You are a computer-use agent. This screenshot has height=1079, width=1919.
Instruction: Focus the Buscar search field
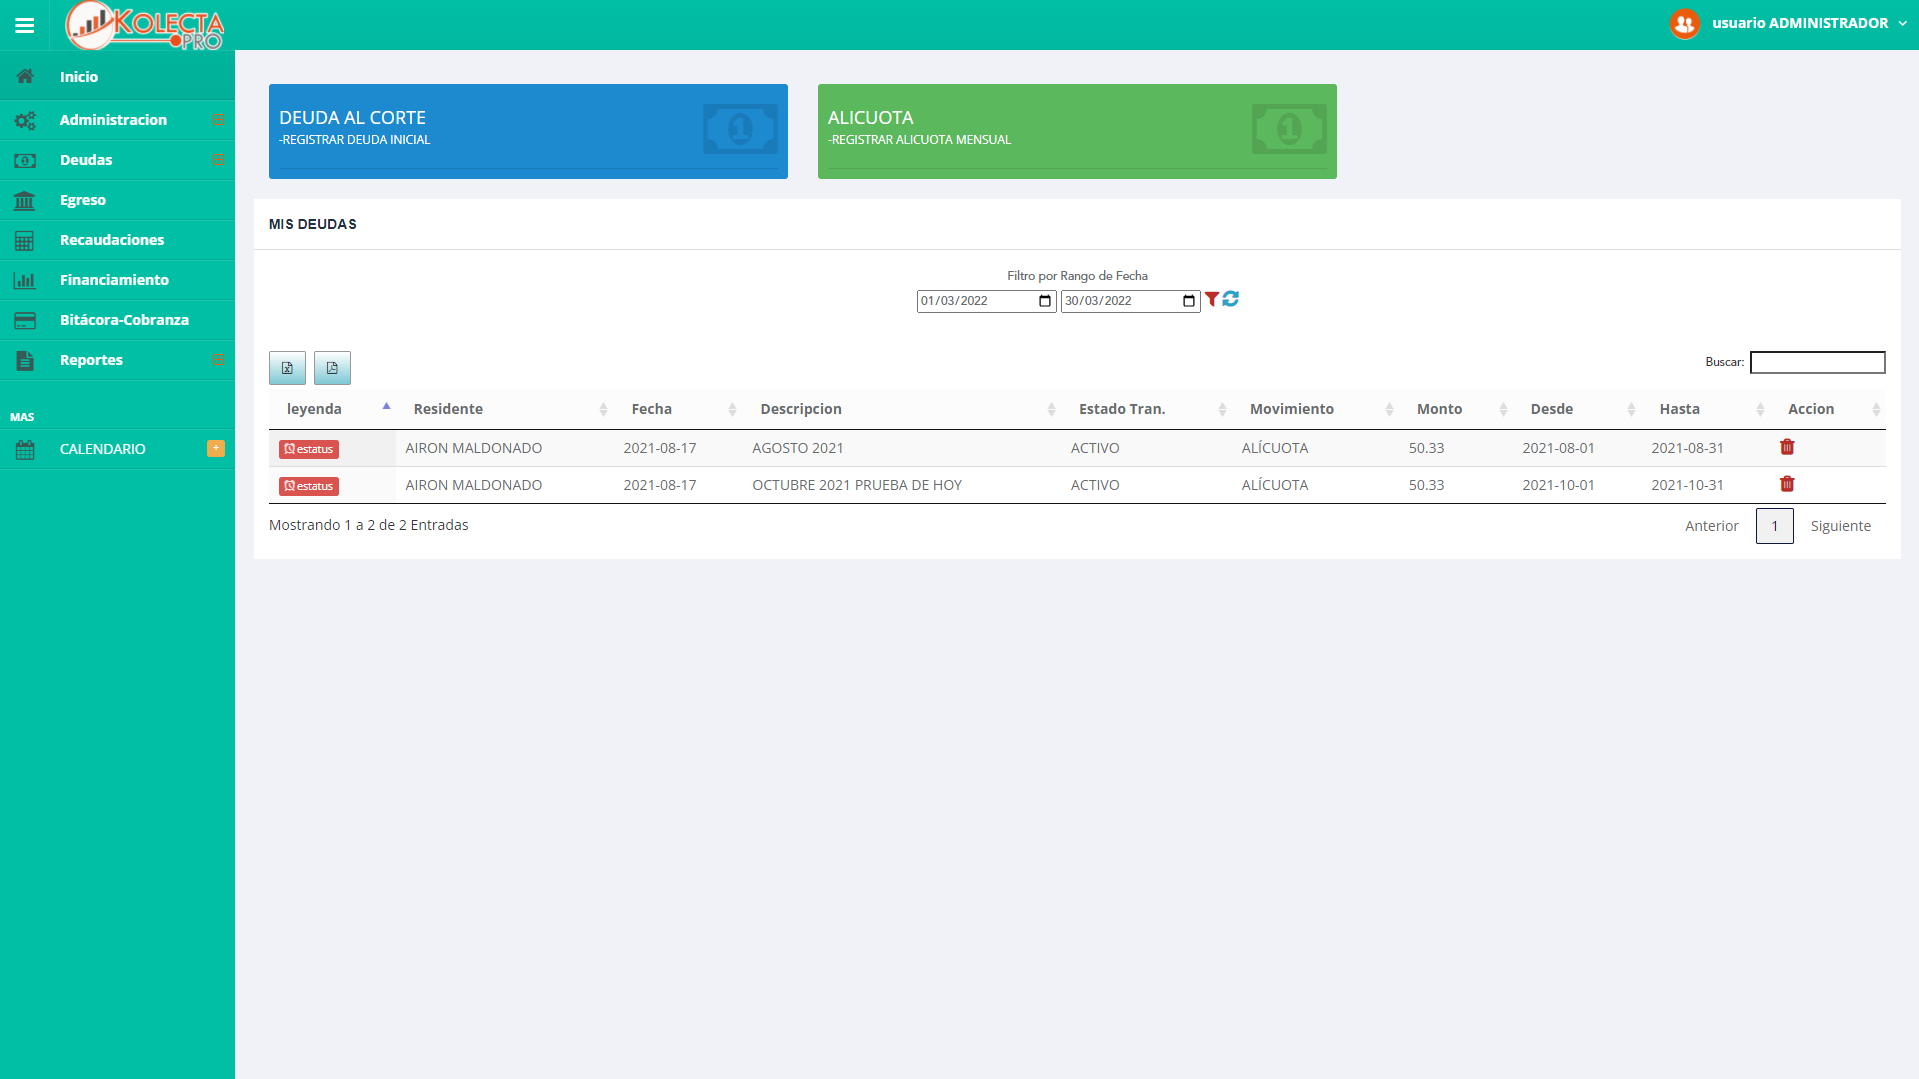point(1817,362)
